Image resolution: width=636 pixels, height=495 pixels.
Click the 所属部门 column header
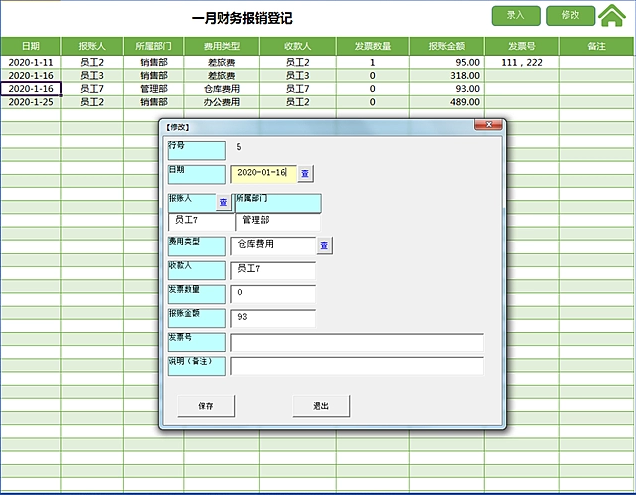pyautogui.click(x=153, y=46)
